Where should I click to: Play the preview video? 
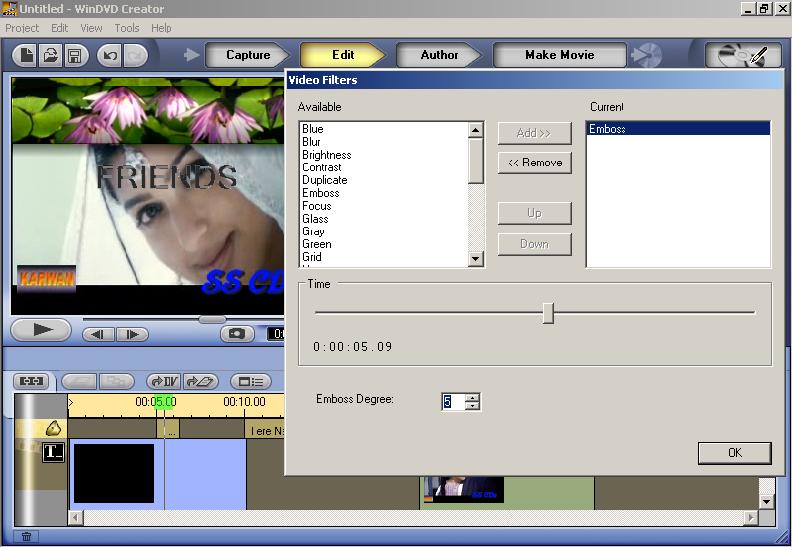pos(41,330)
